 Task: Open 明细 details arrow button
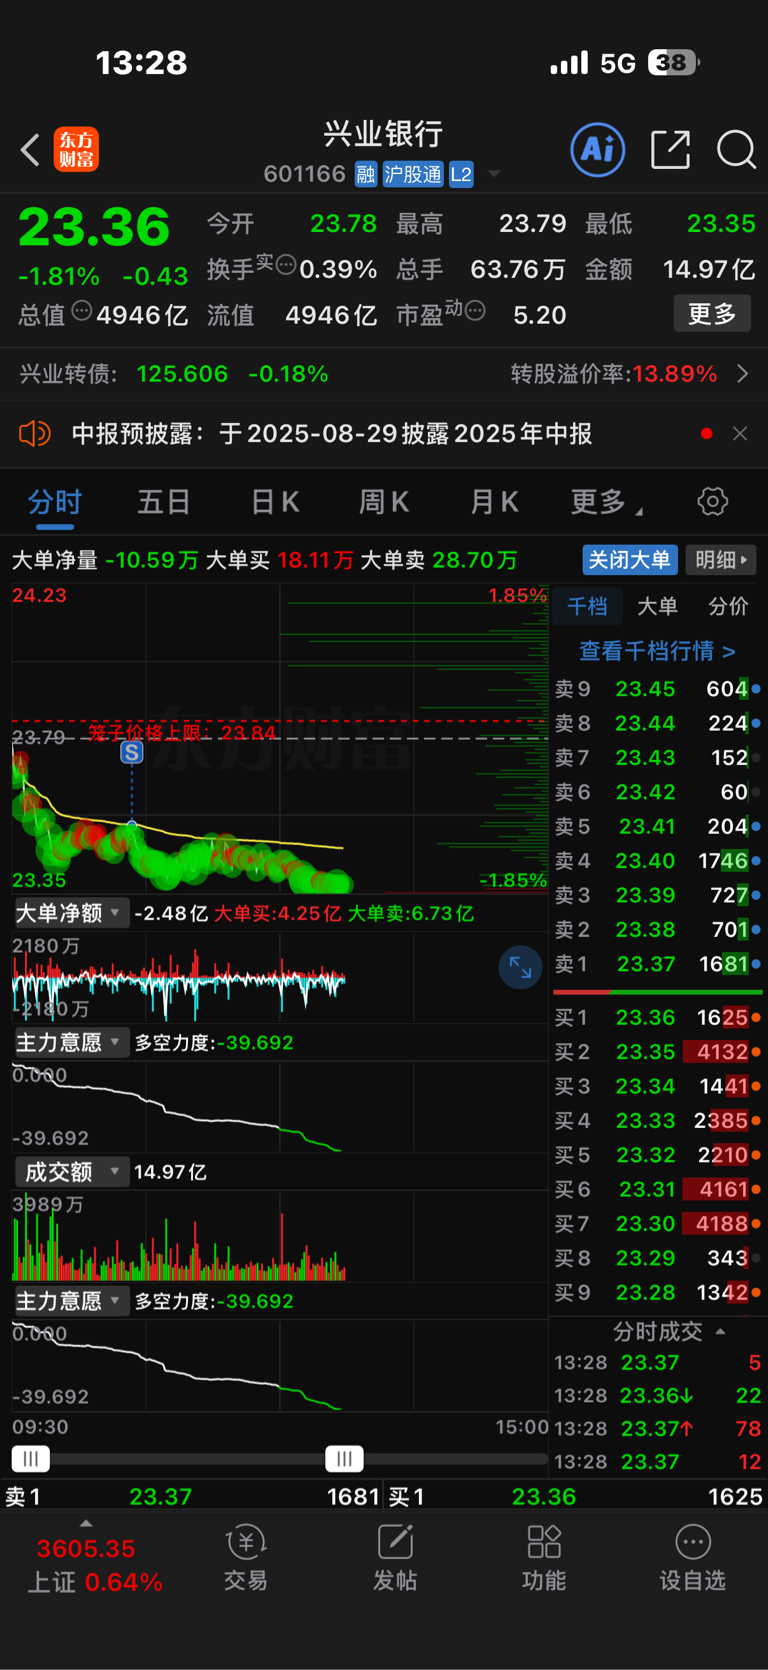(x=721, y=560)
